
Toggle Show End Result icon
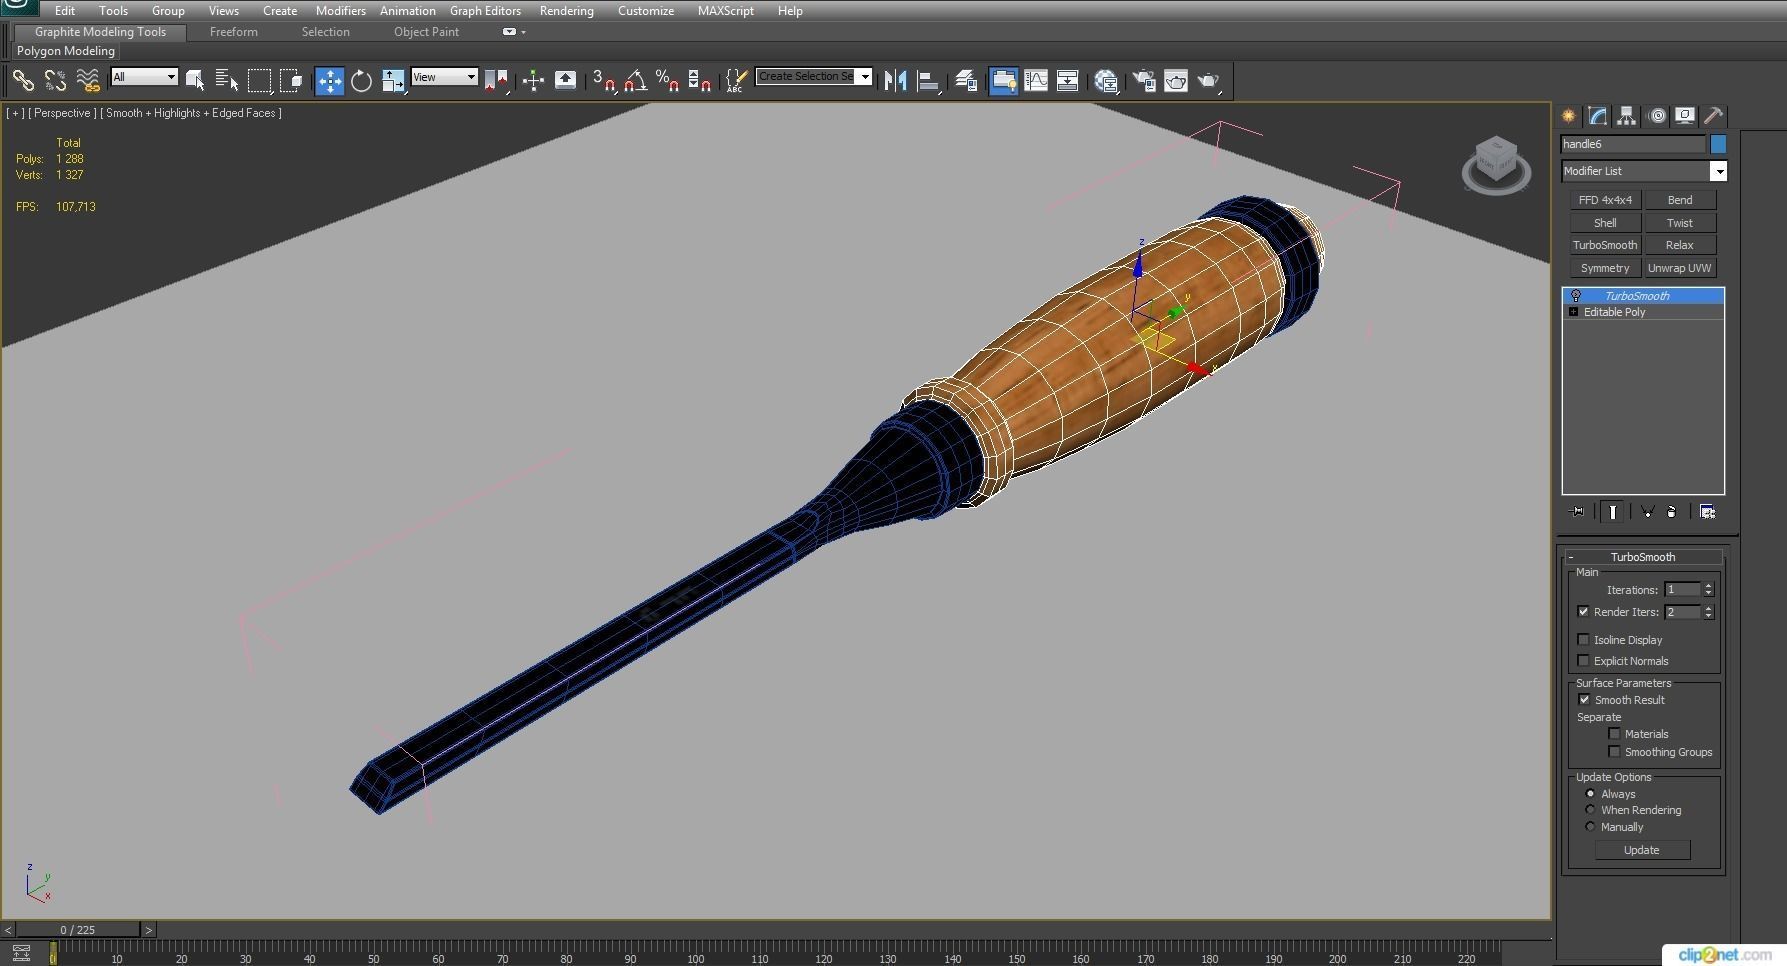click(1613, 512)
